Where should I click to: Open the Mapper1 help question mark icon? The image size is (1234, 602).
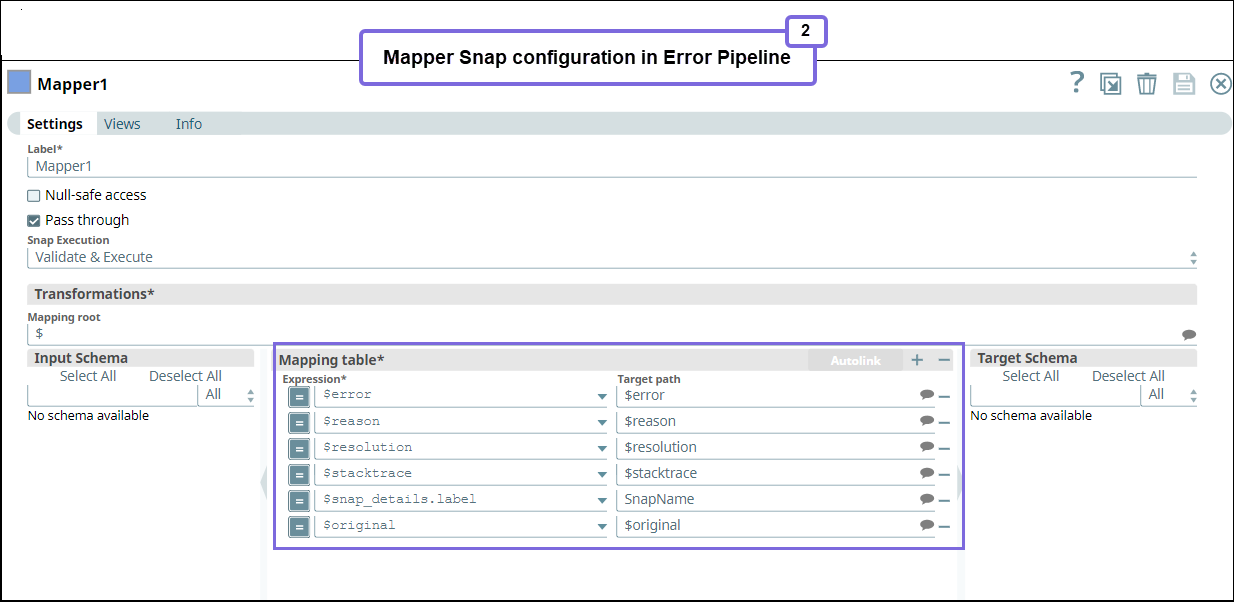tap(1076, 83)
